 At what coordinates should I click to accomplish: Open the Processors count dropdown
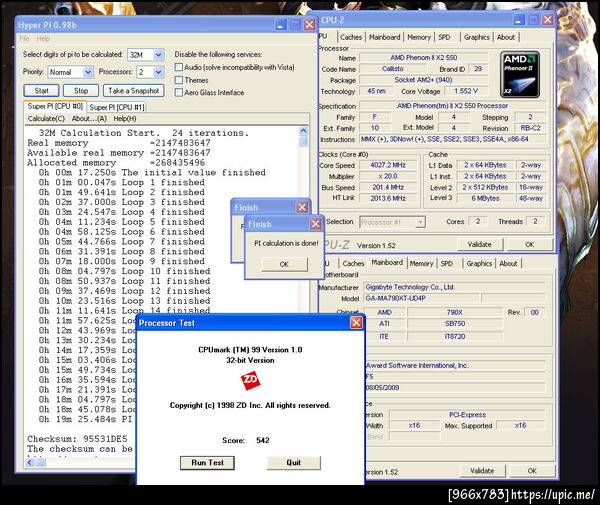tap(158, 72)
